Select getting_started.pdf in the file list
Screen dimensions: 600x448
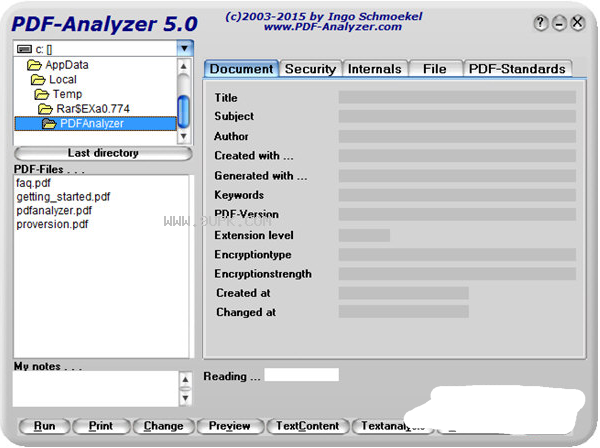pyautogui.click(x=63, y=197)
